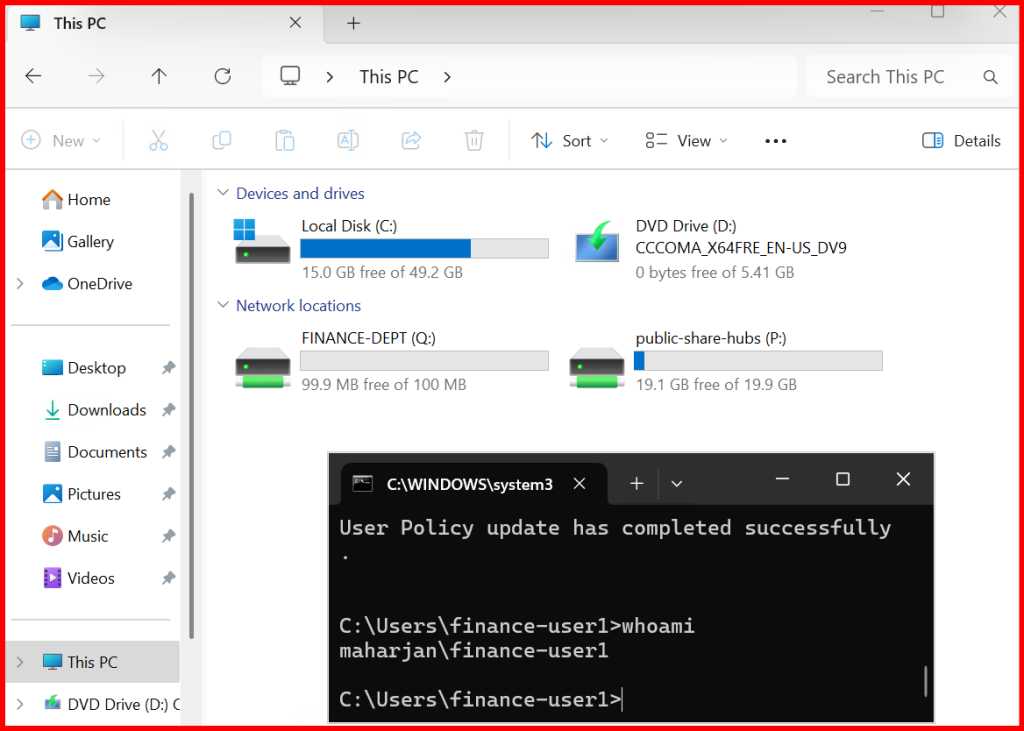Select the This PC Explorer tab
Screen dimensions: 1024x731
tap(150, 23)
